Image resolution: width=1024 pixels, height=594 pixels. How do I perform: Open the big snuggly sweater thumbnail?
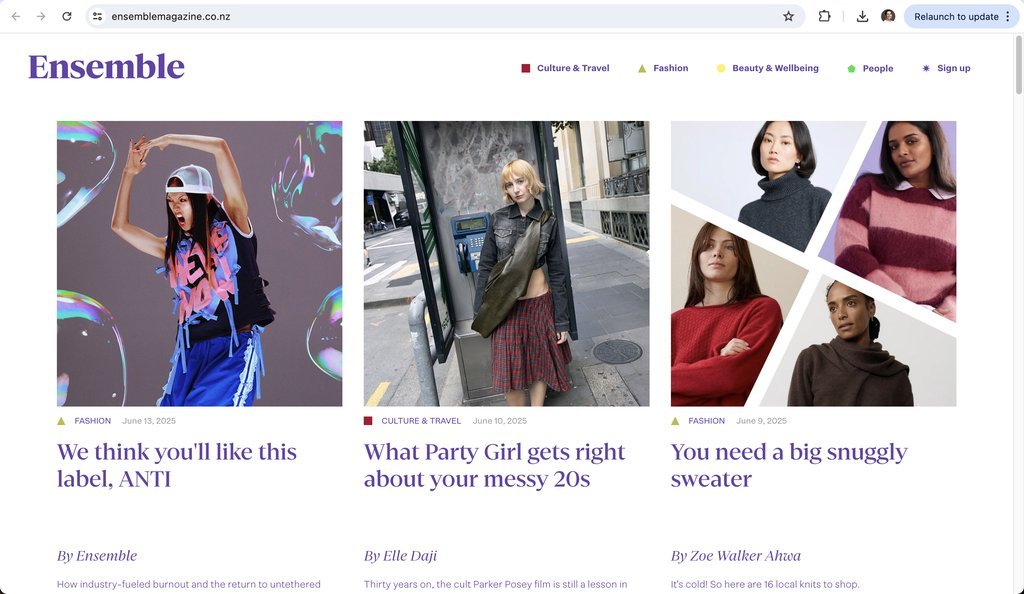813,263
